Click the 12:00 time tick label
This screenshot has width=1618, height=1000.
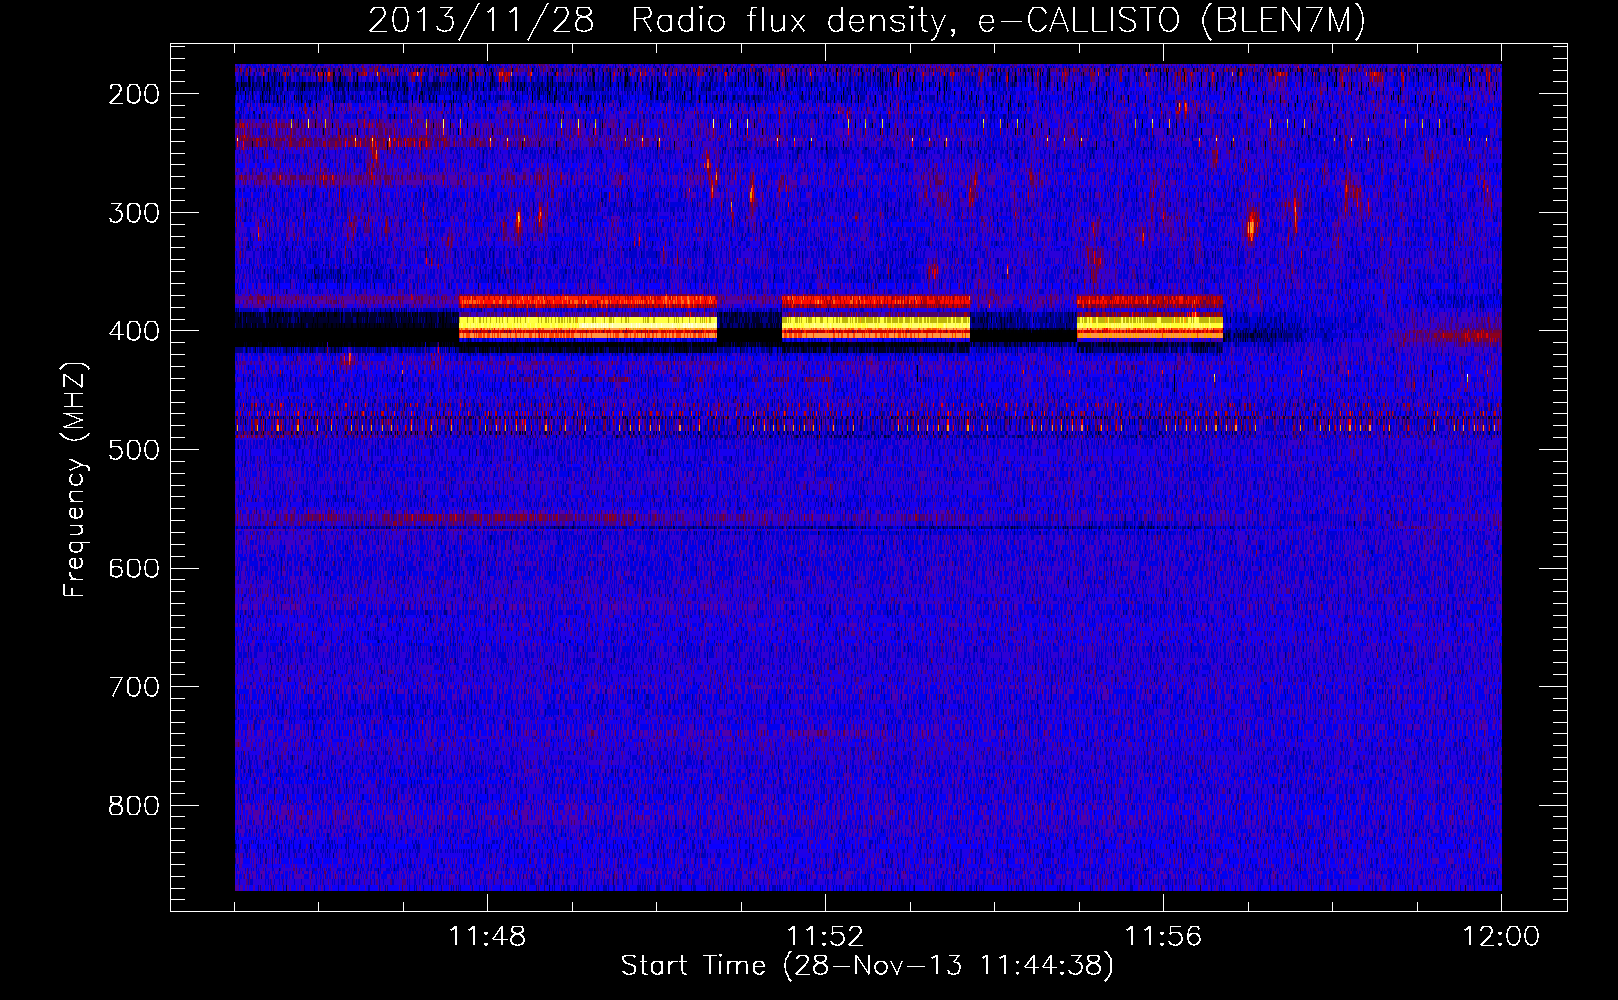tap(1501, 937)
